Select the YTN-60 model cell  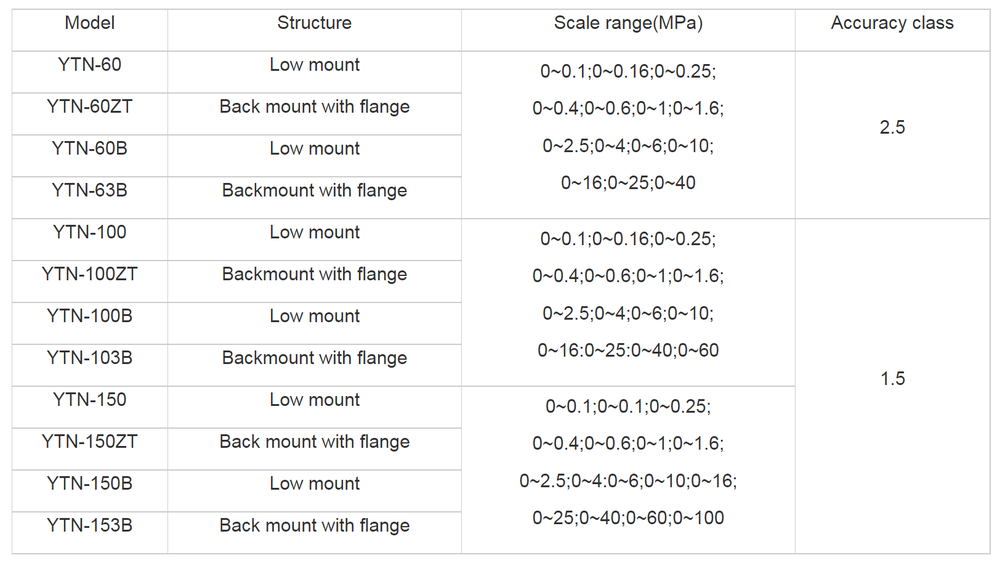coord(89,65)
